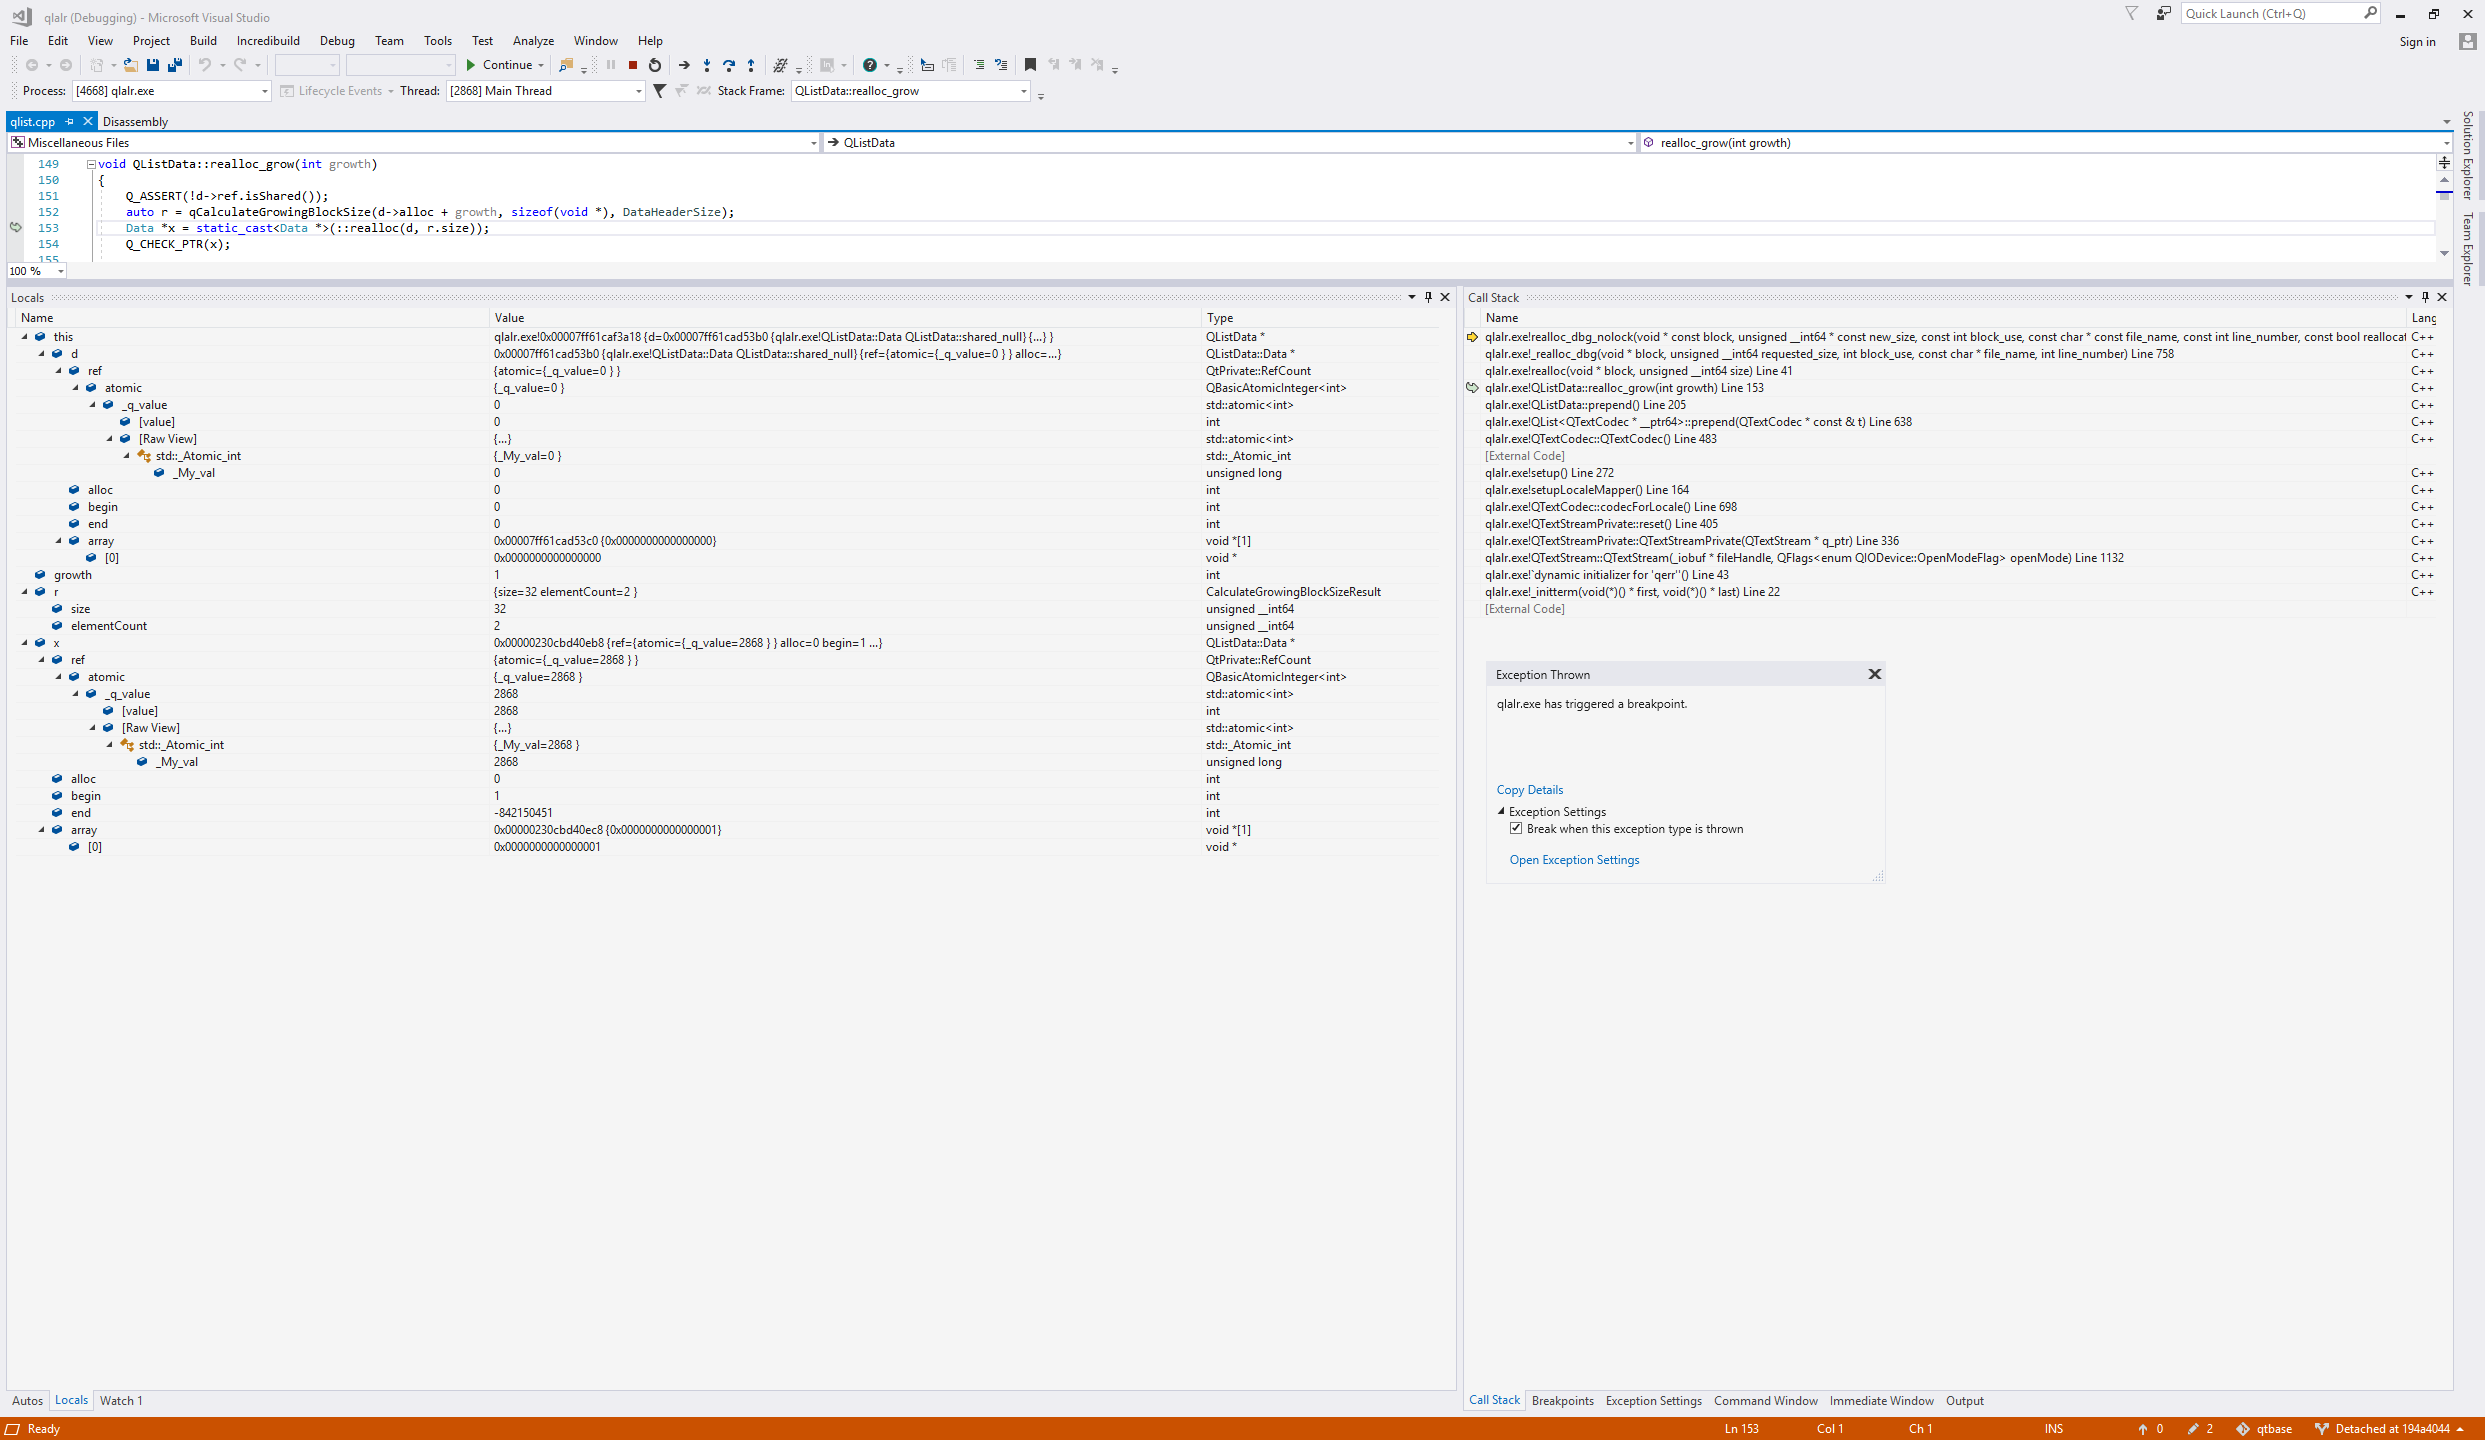
Task: Click the Step Into icon
Action: click(x=707, y=65)
